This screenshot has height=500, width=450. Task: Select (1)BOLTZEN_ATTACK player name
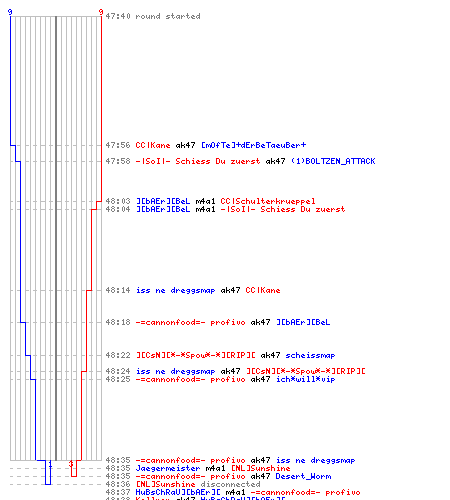(x=333, y=161)
